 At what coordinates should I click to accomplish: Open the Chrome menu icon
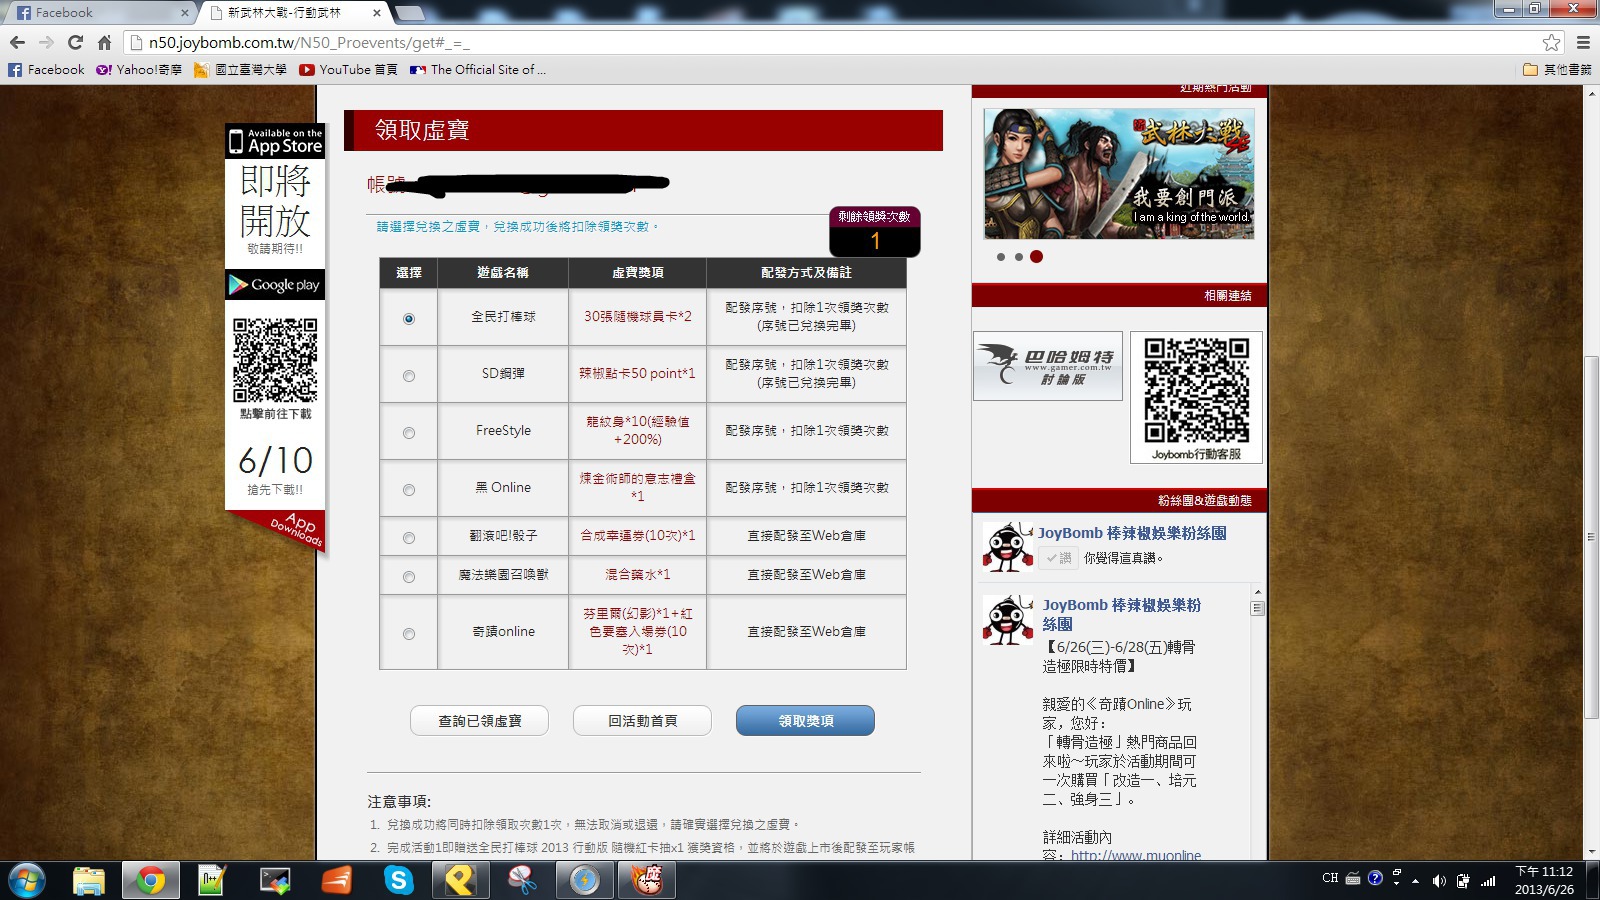1583,42
